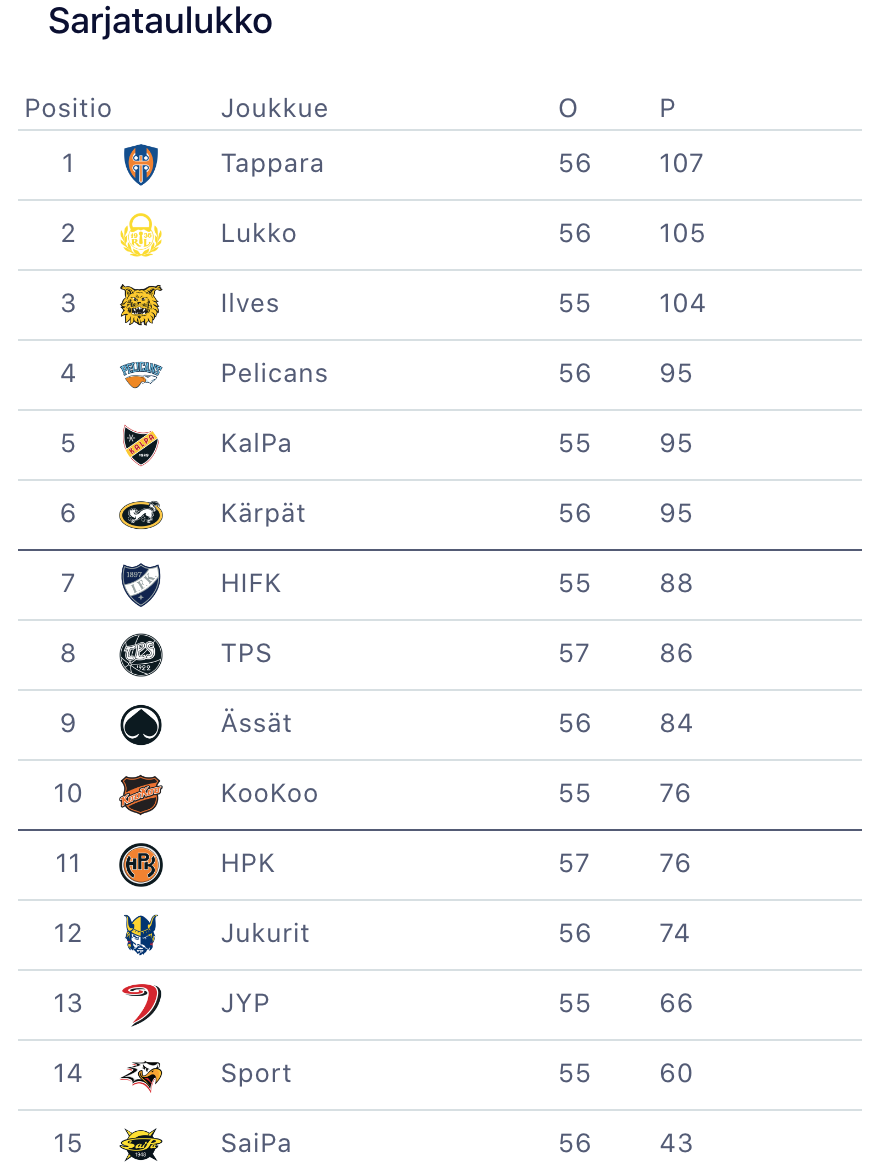Click the Ässät spade logo
The height and width of the screenshot is (1172, 882).
[x=140, y=725]
